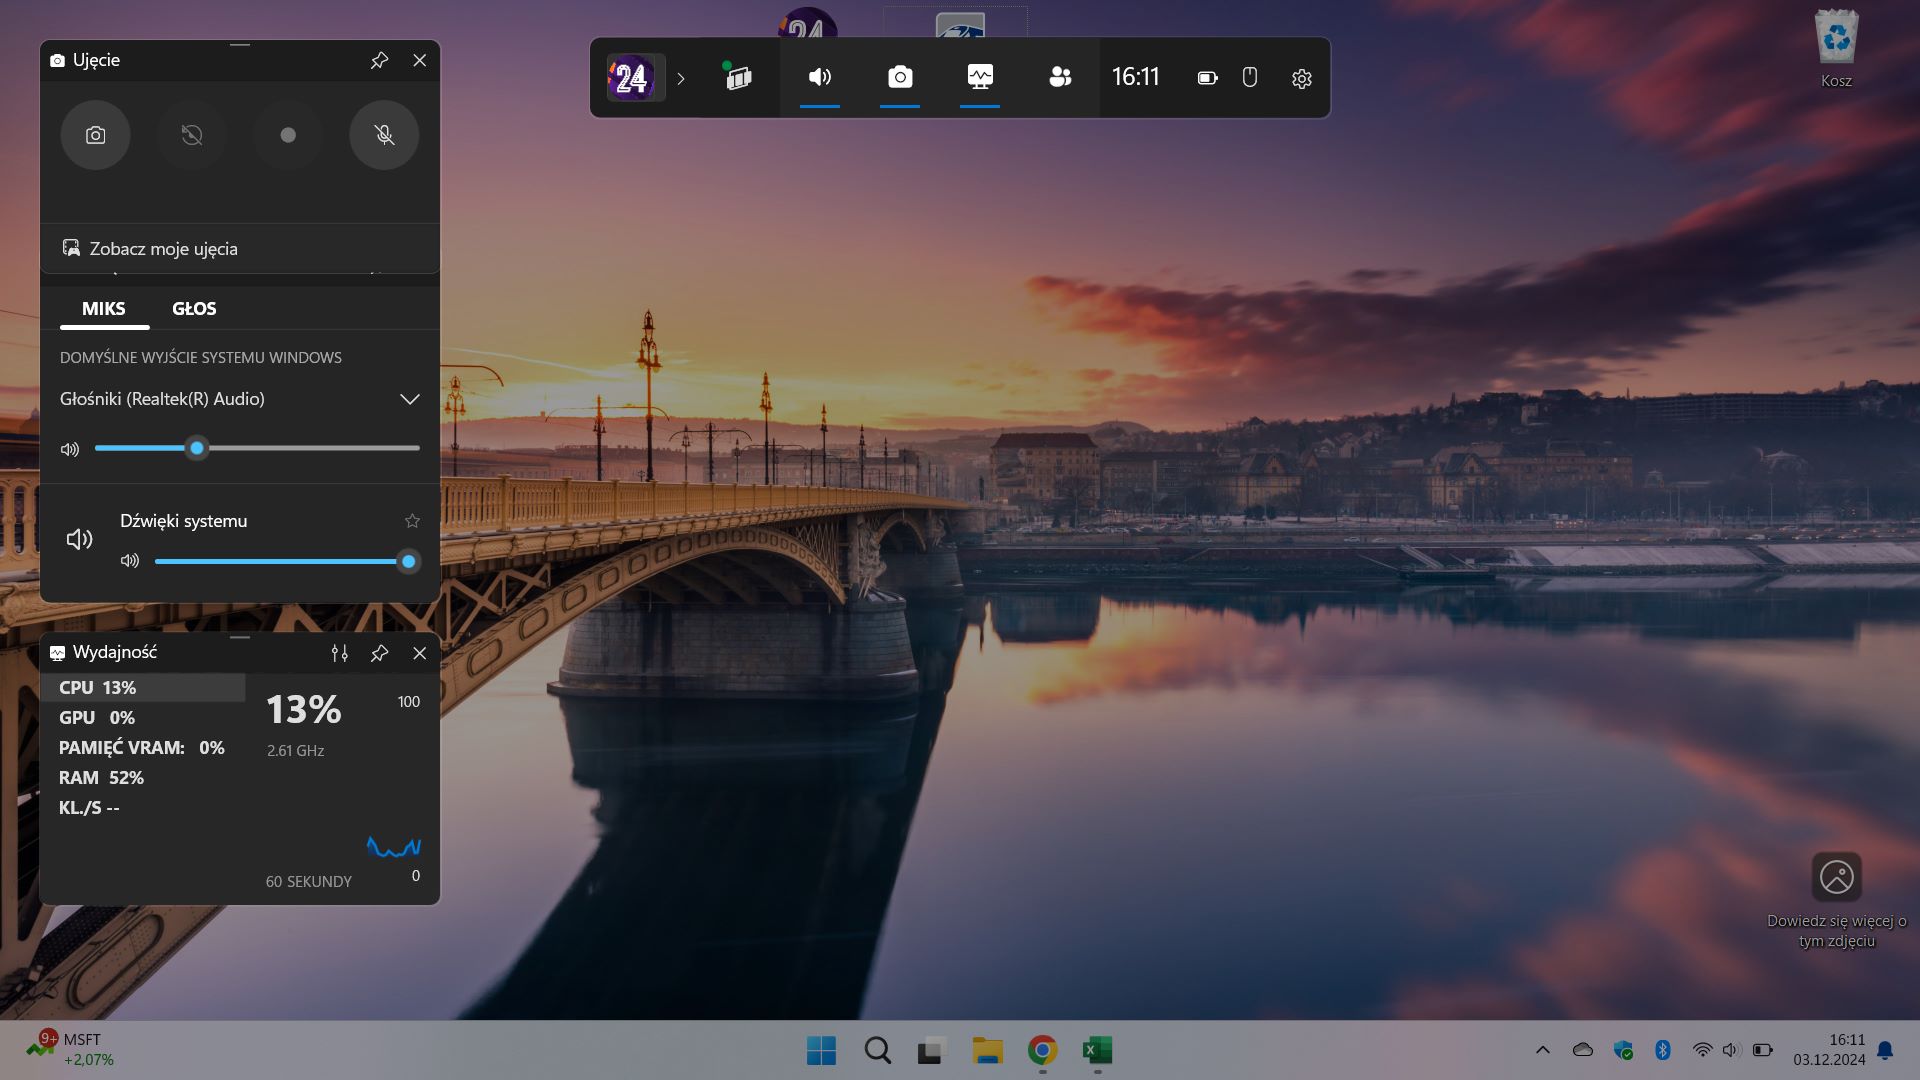Screen dimensions: 1920x1080
Task: Toggle microphone on in Ujęcie widget
Action: 384,135
